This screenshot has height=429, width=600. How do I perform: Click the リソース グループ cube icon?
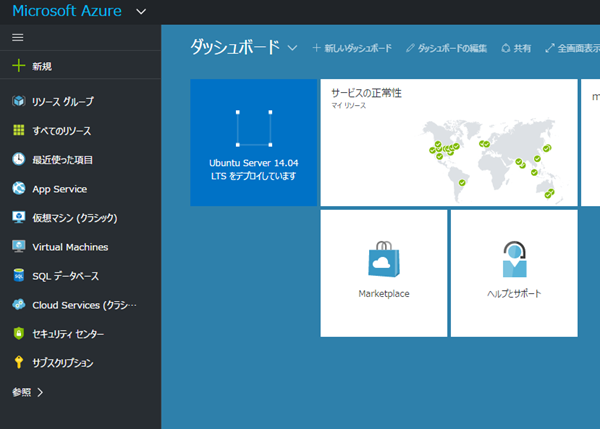click(18, 101)
